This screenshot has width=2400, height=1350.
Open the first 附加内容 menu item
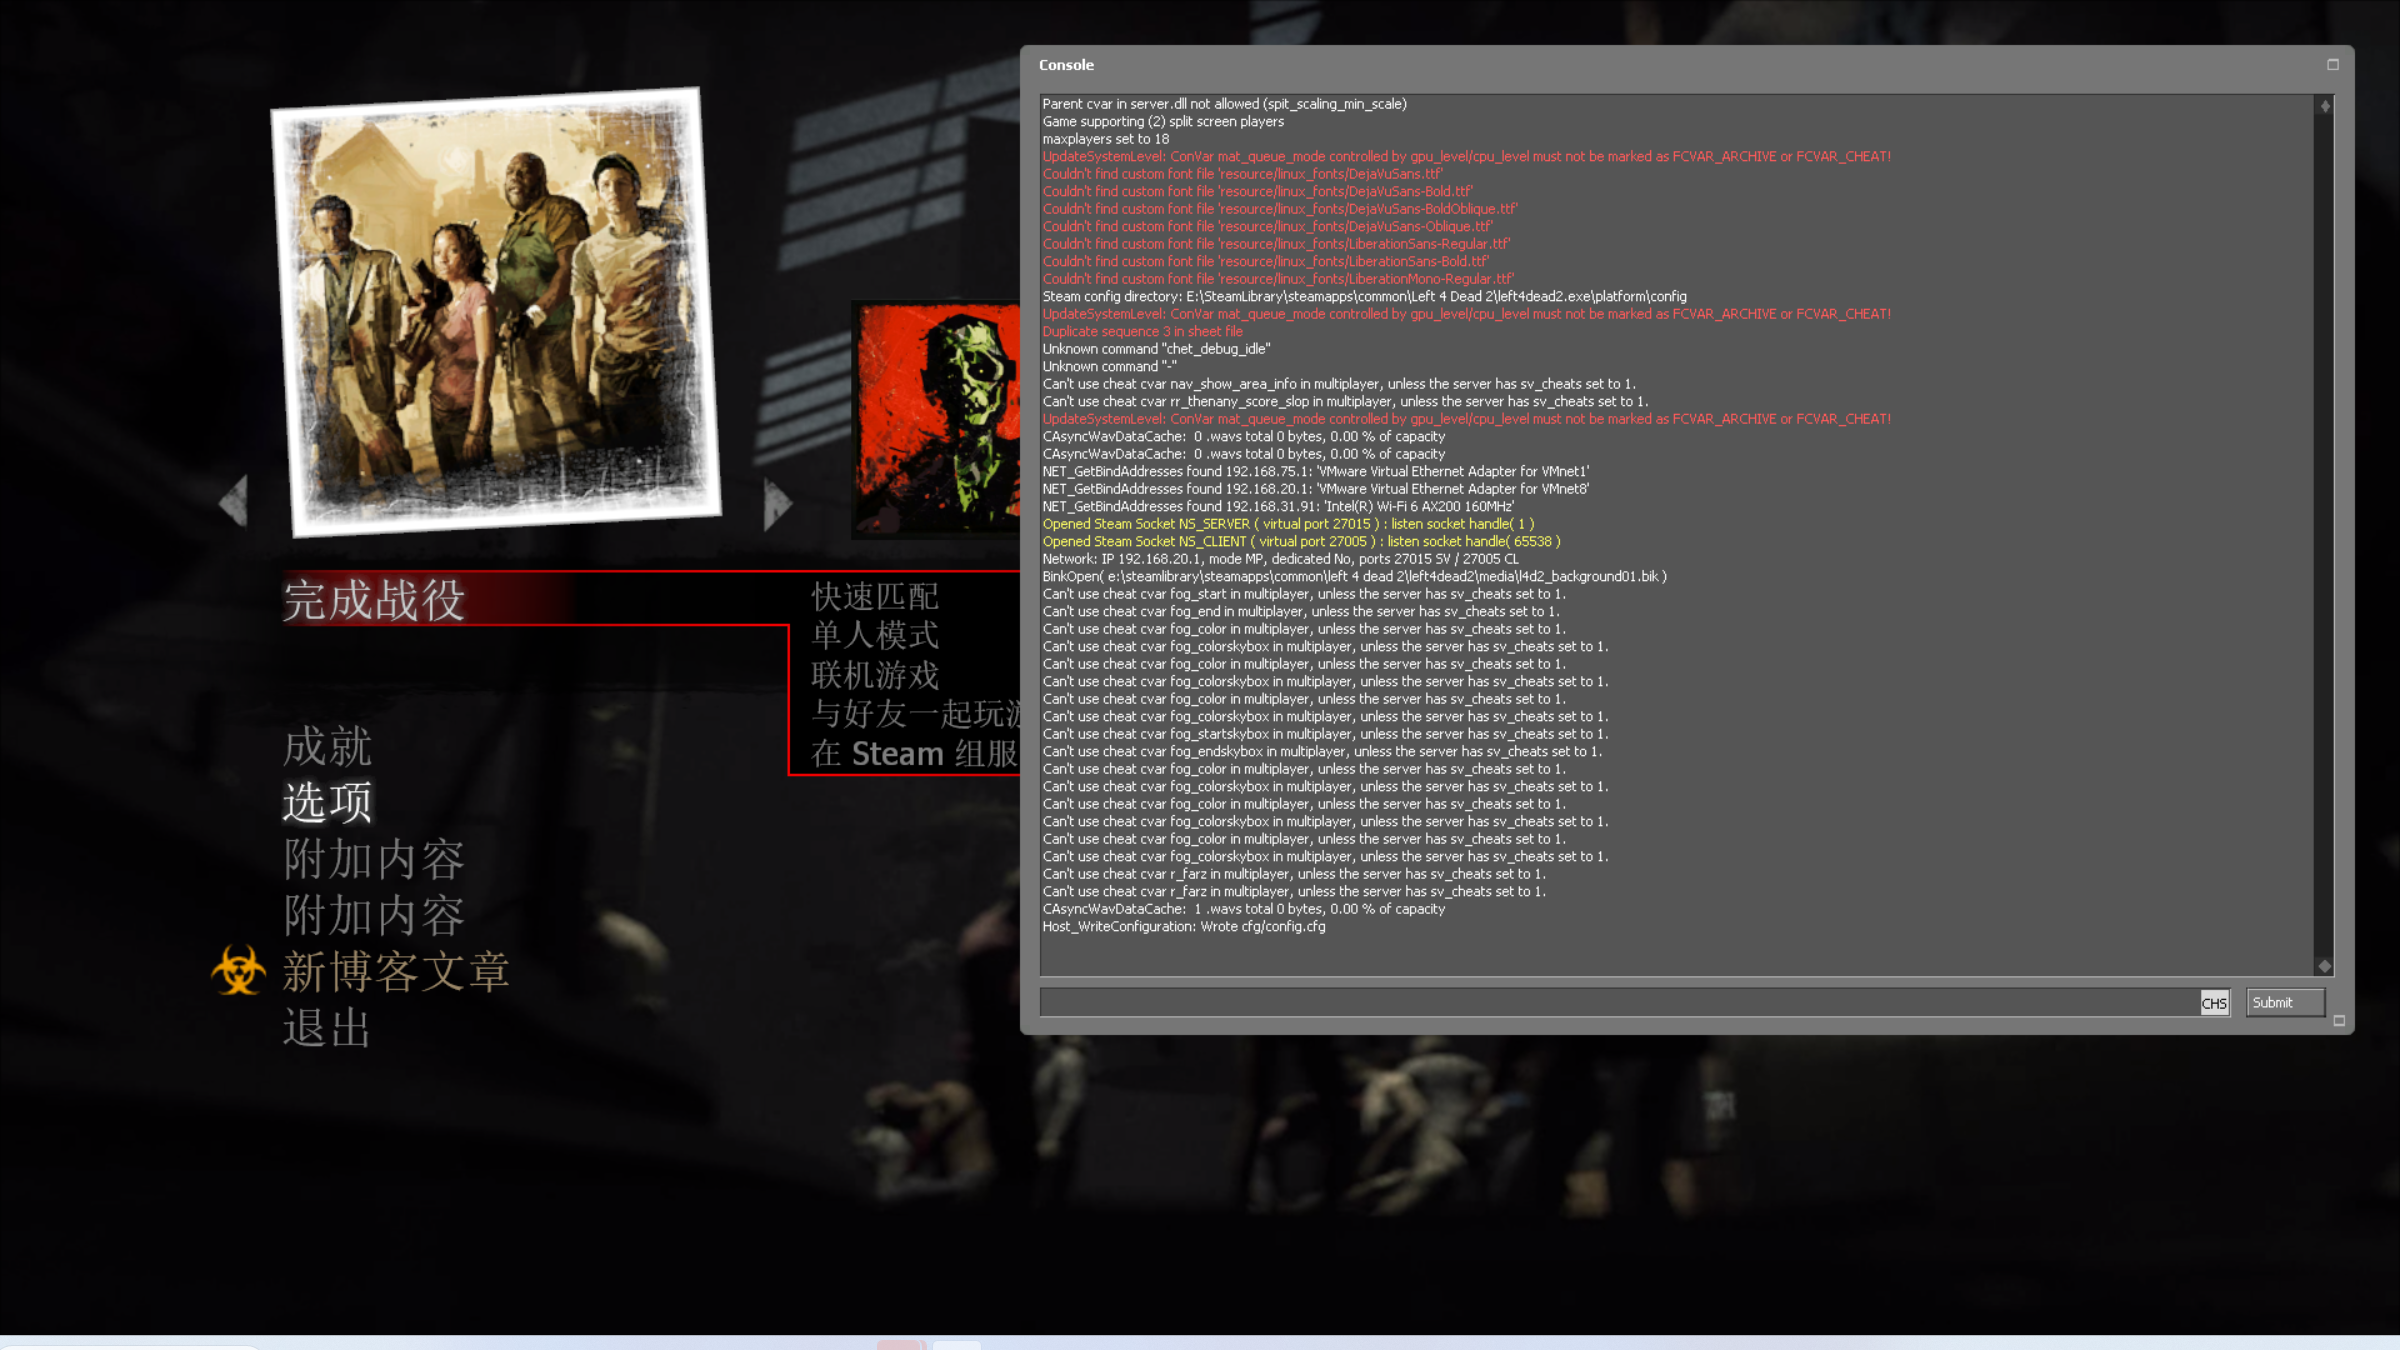(374, 859)
